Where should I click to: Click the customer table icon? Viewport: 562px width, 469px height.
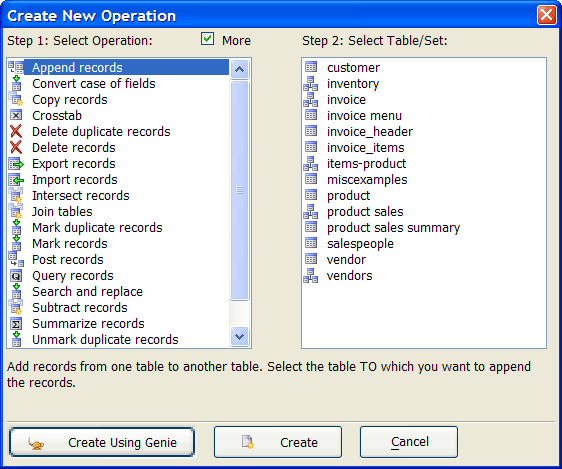click(x=311, y=67)
